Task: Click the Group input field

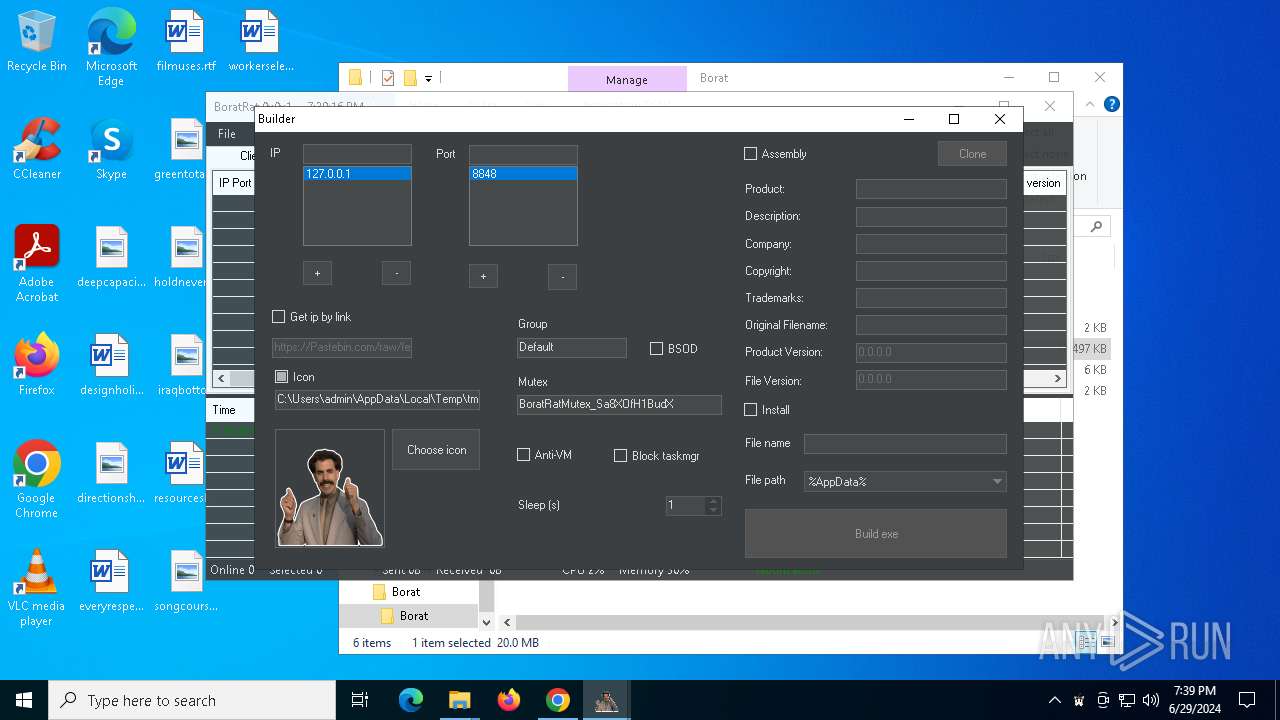Action: 572,347
